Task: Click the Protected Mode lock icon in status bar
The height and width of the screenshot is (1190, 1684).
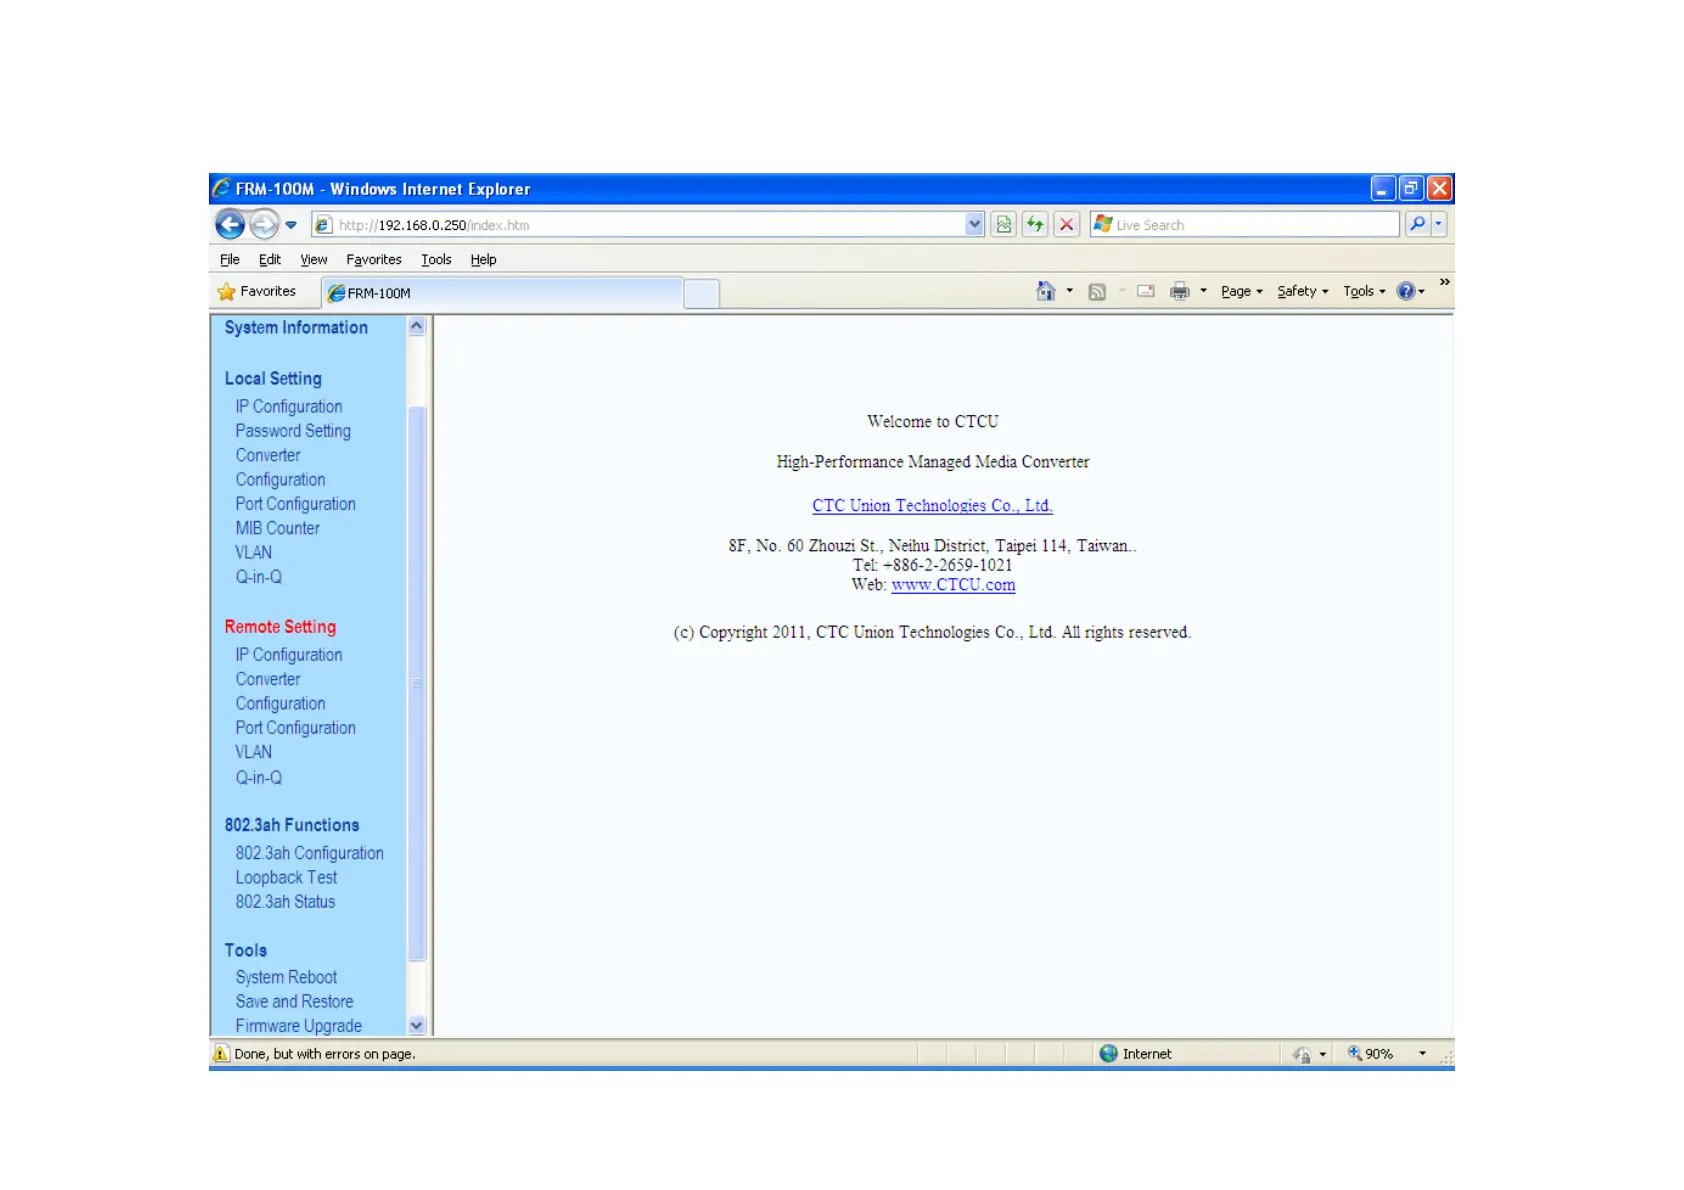Action: click(1302, 1054)
